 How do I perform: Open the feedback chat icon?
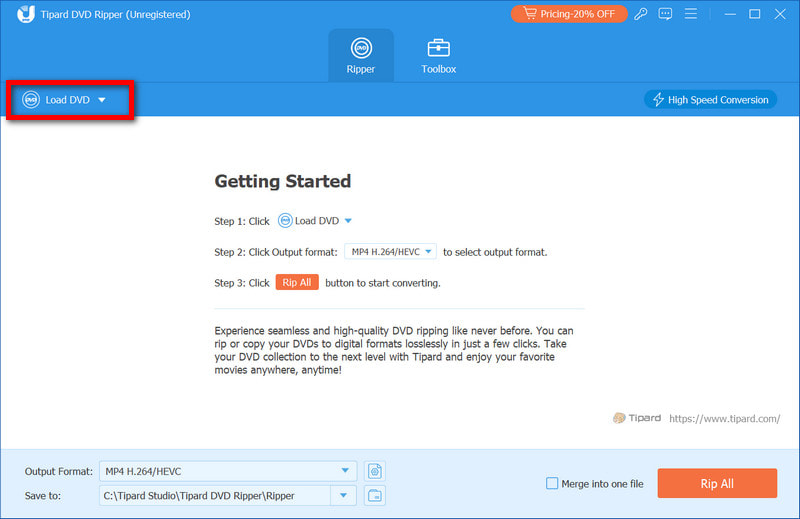665,14
